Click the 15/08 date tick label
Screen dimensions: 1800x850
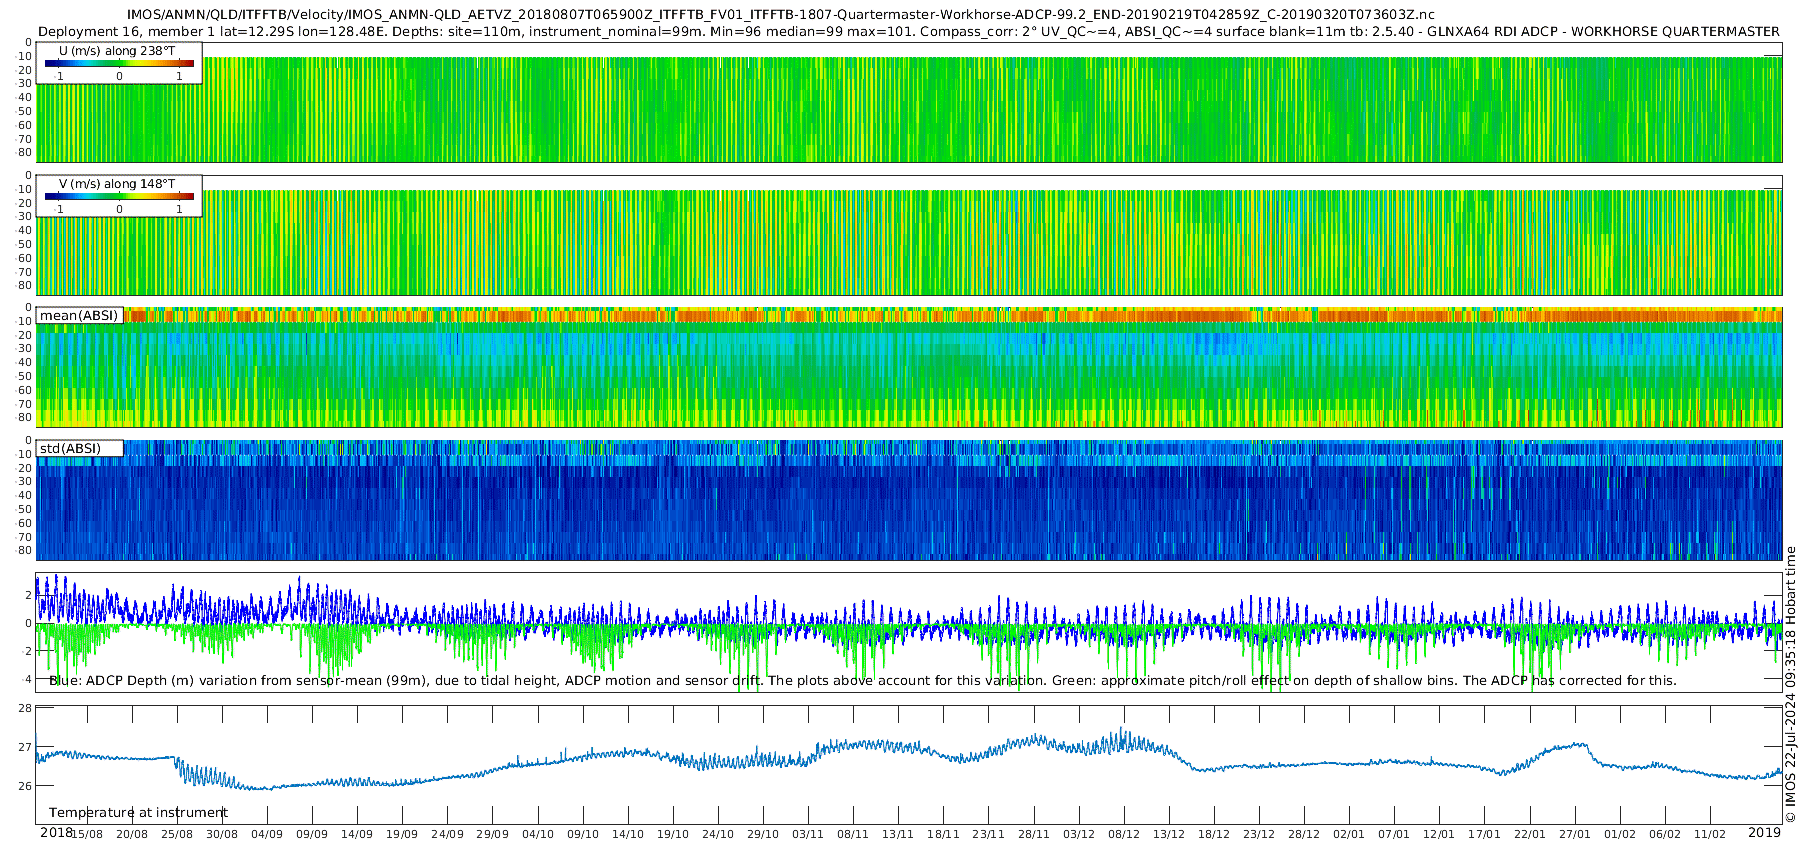click(x=86, y=834)
